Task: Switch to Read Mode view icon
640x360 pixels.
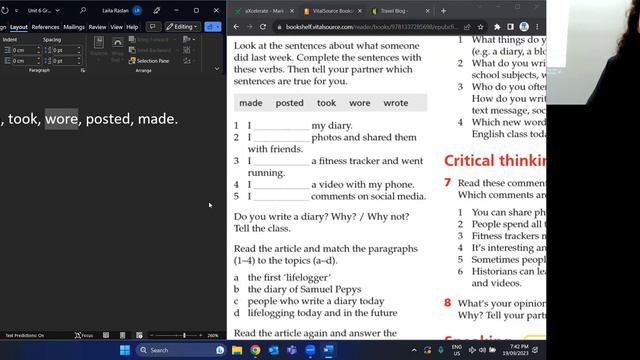Action: point(106,335)
